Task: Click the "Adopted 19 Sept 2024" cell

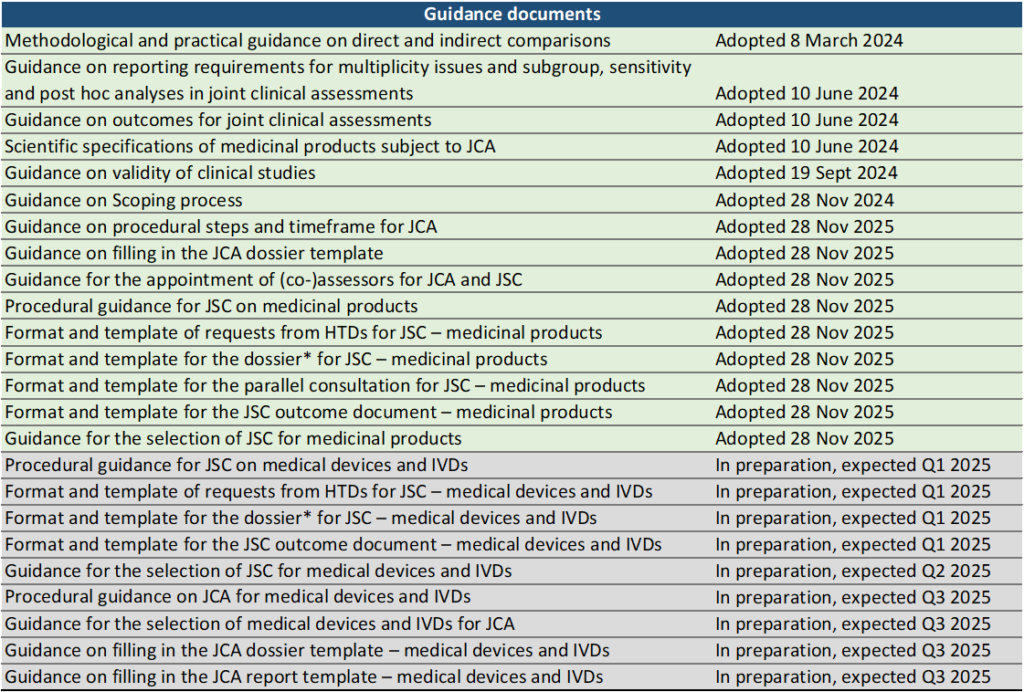Action: (x=806, y=173)
